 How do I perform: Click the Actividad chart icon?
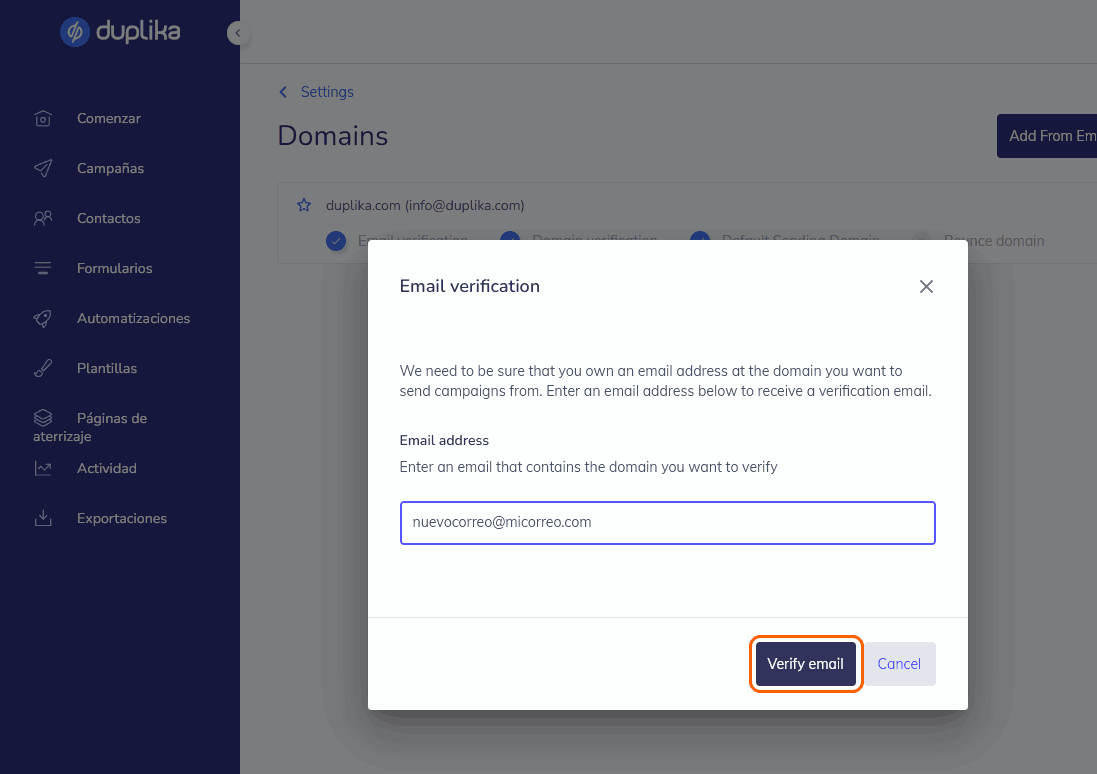tap(42, 468)
